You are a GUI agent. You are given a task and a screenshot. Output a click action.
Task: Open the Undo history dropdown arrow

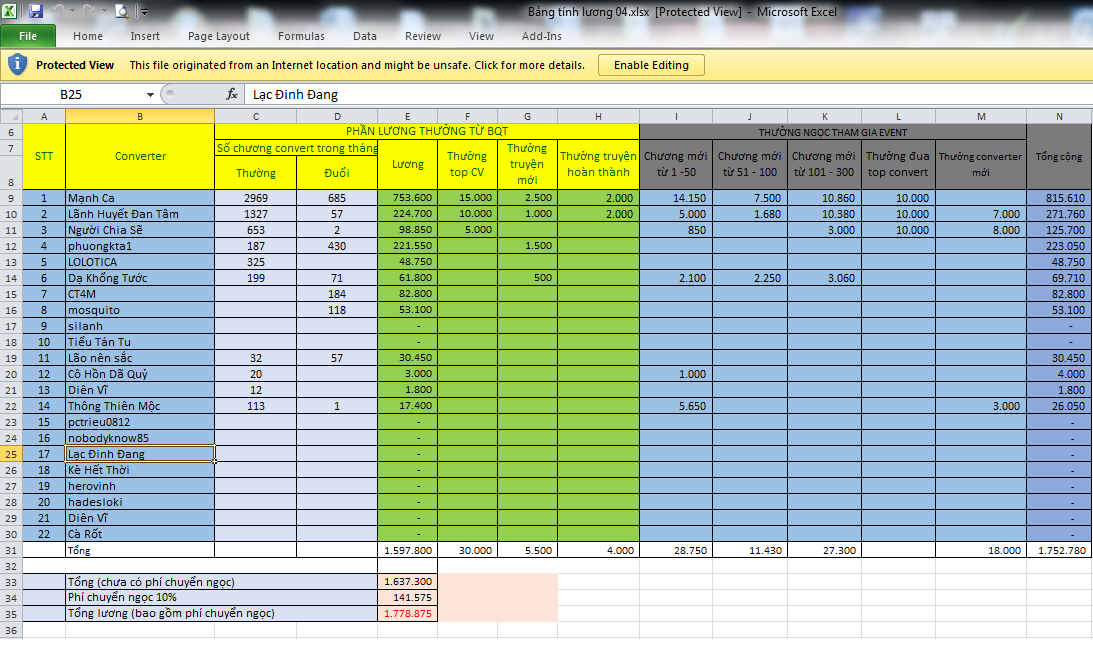click(x=73, y=13)
